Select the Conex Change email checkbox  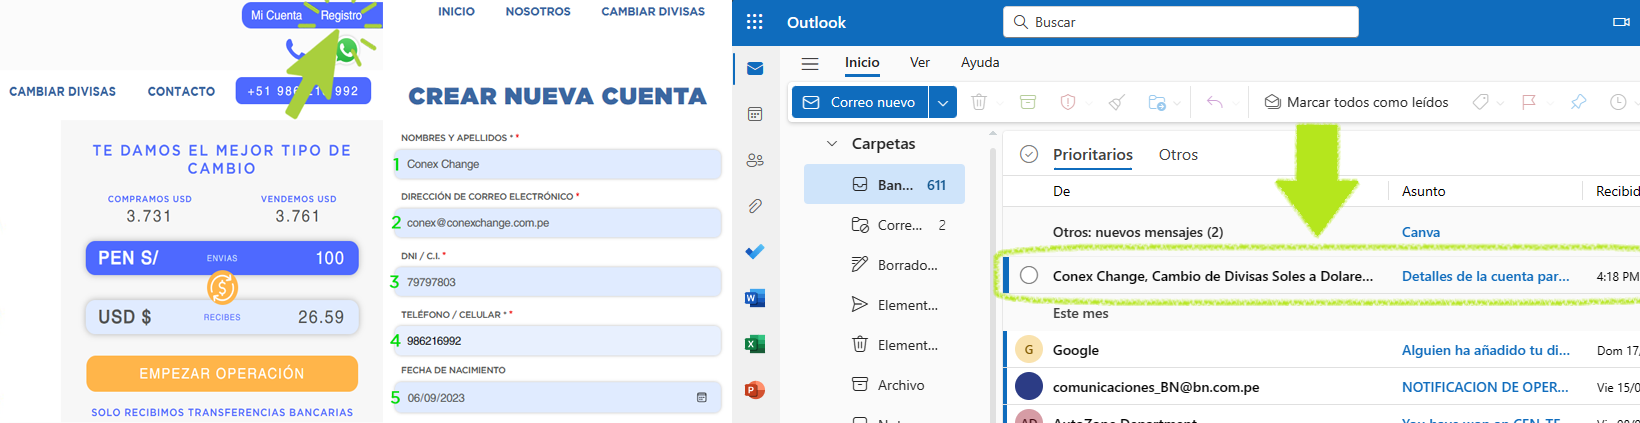point(1029,276)
